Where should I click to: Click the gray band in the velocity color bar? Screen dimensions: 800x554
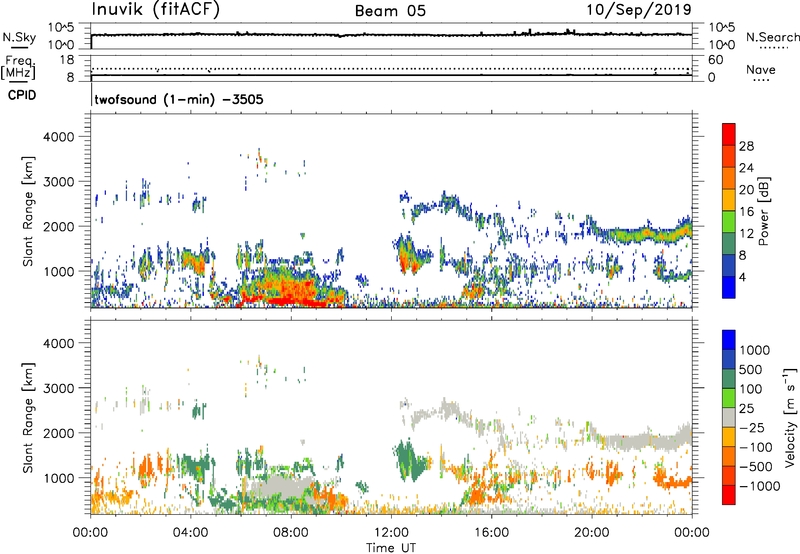[x=729, y=417]
